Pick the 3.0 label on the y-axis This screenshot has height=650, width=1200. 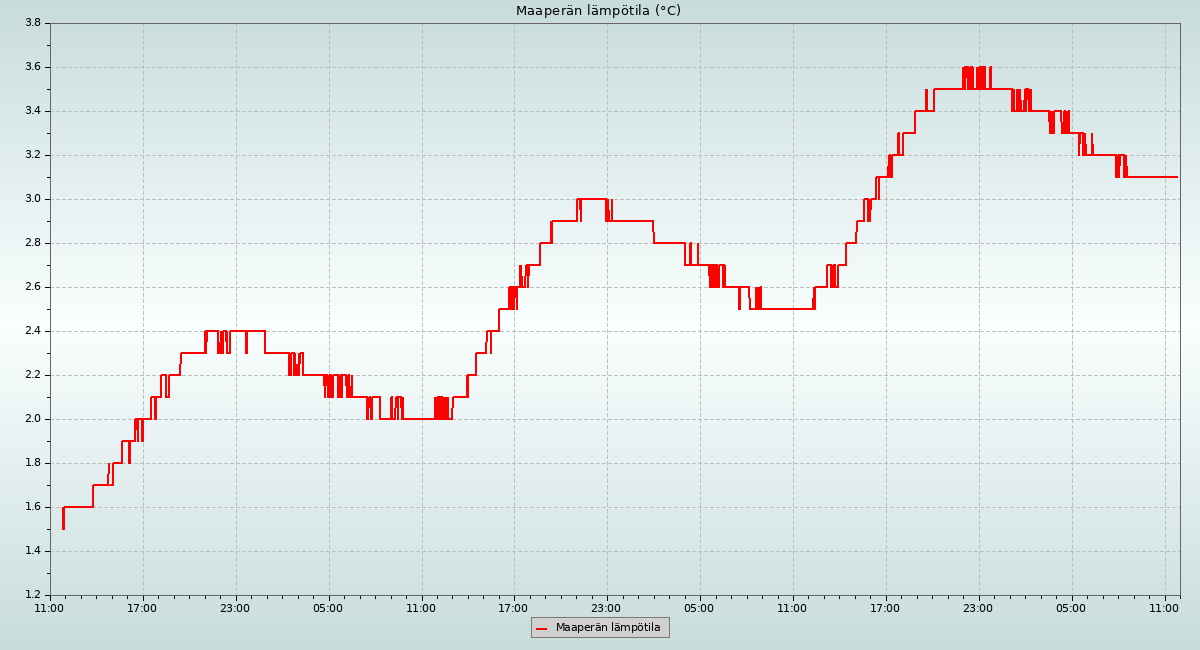(32, 199)
